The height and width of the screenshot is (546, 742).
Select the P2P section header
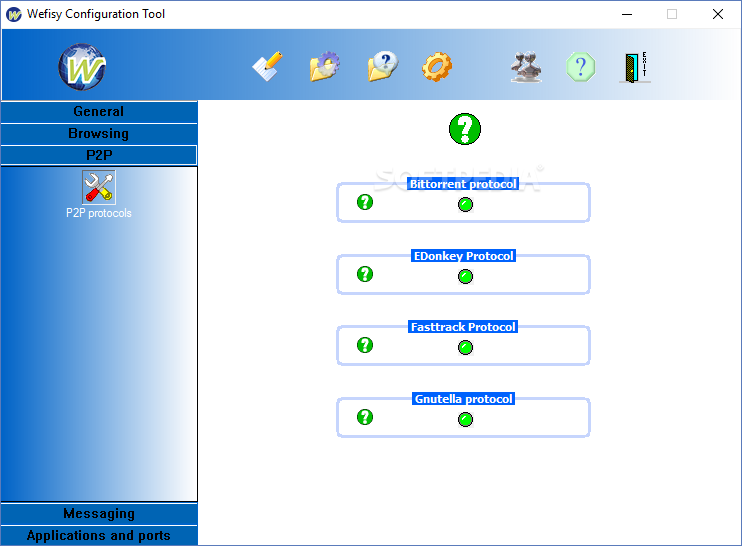(99, 155)
